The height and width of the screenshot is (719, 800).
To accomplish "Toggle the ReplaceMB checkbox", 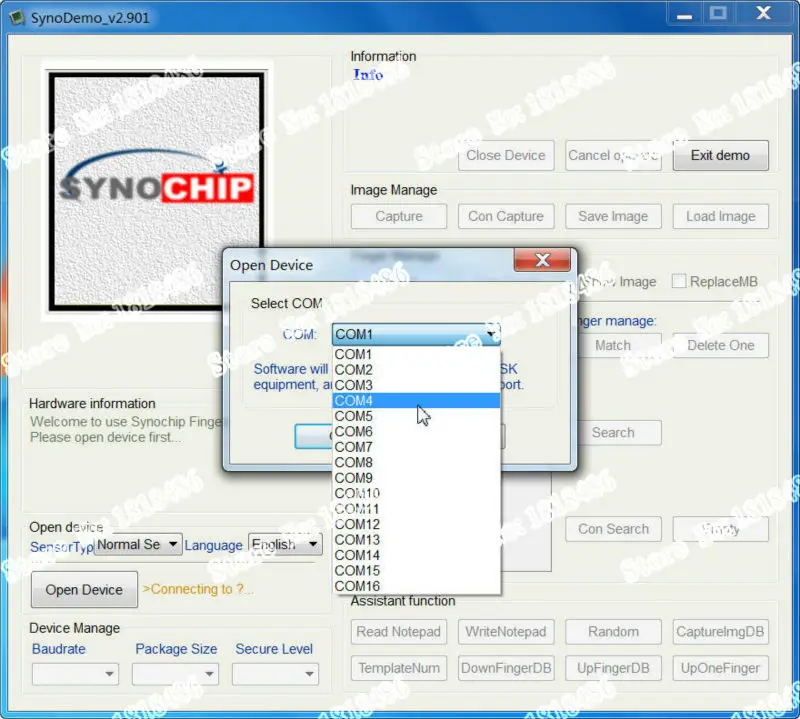I will 679,281.
